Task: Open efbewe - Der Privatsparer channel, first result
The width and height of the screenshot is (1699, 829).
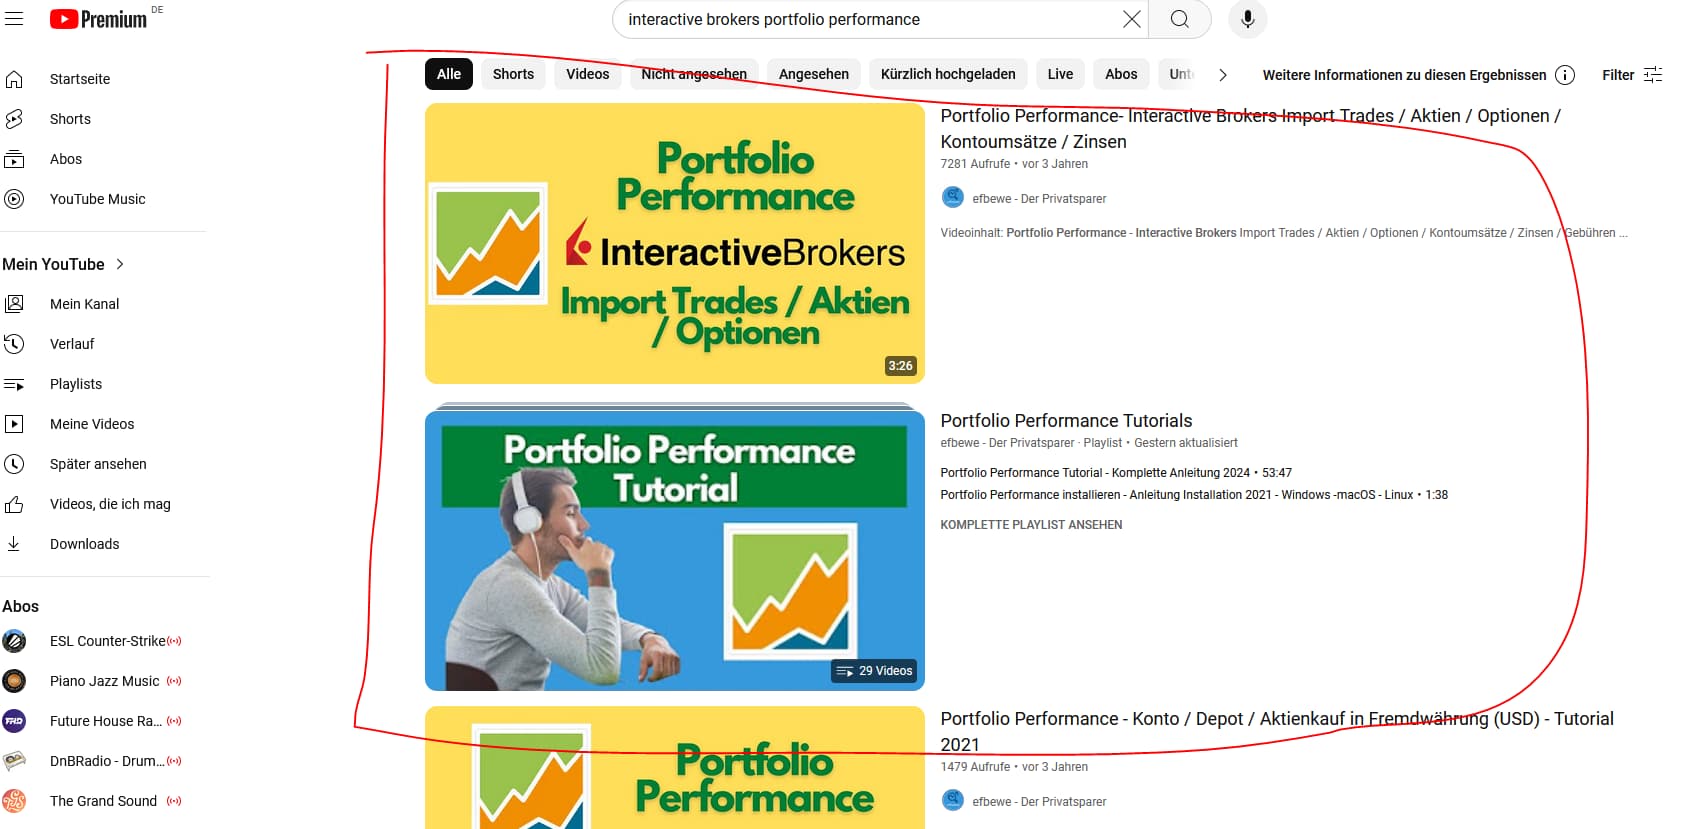Action: [1039, 199]
